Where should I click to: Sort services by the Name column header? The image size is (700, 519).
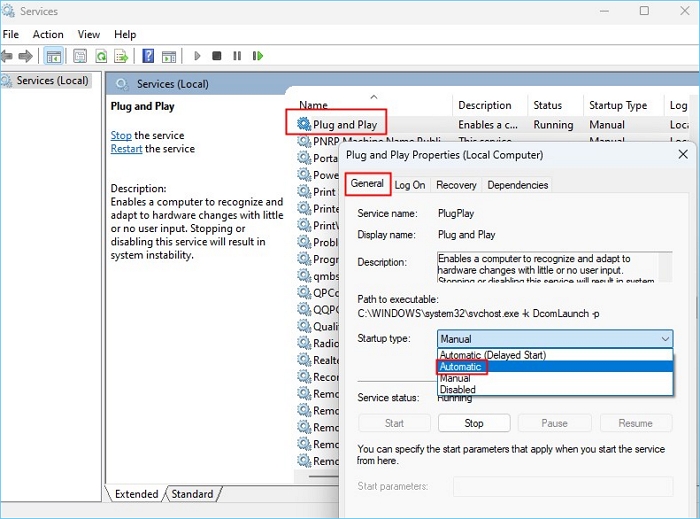(313, 105)
